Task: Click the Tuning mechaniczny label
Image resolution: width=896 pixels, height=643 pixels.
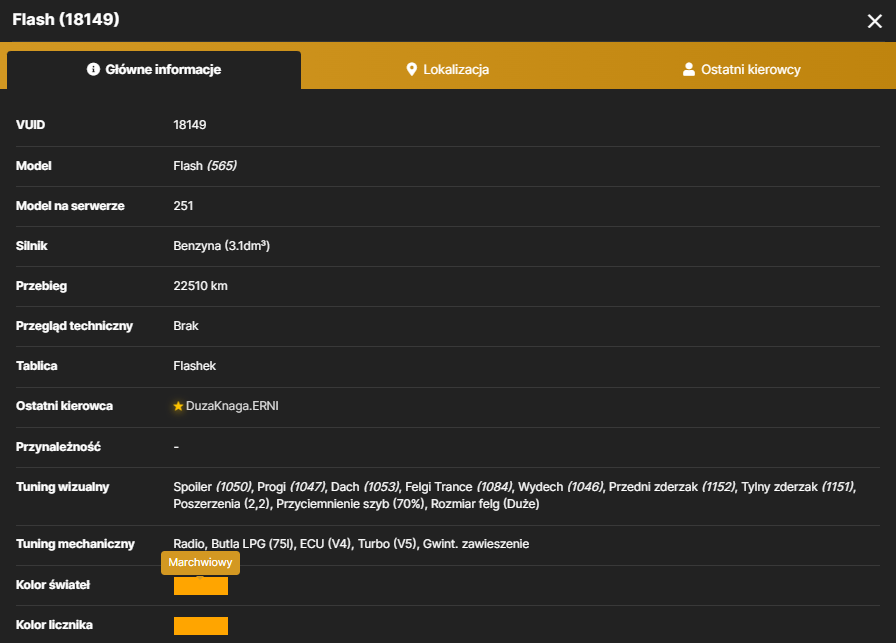Action: 75,544
